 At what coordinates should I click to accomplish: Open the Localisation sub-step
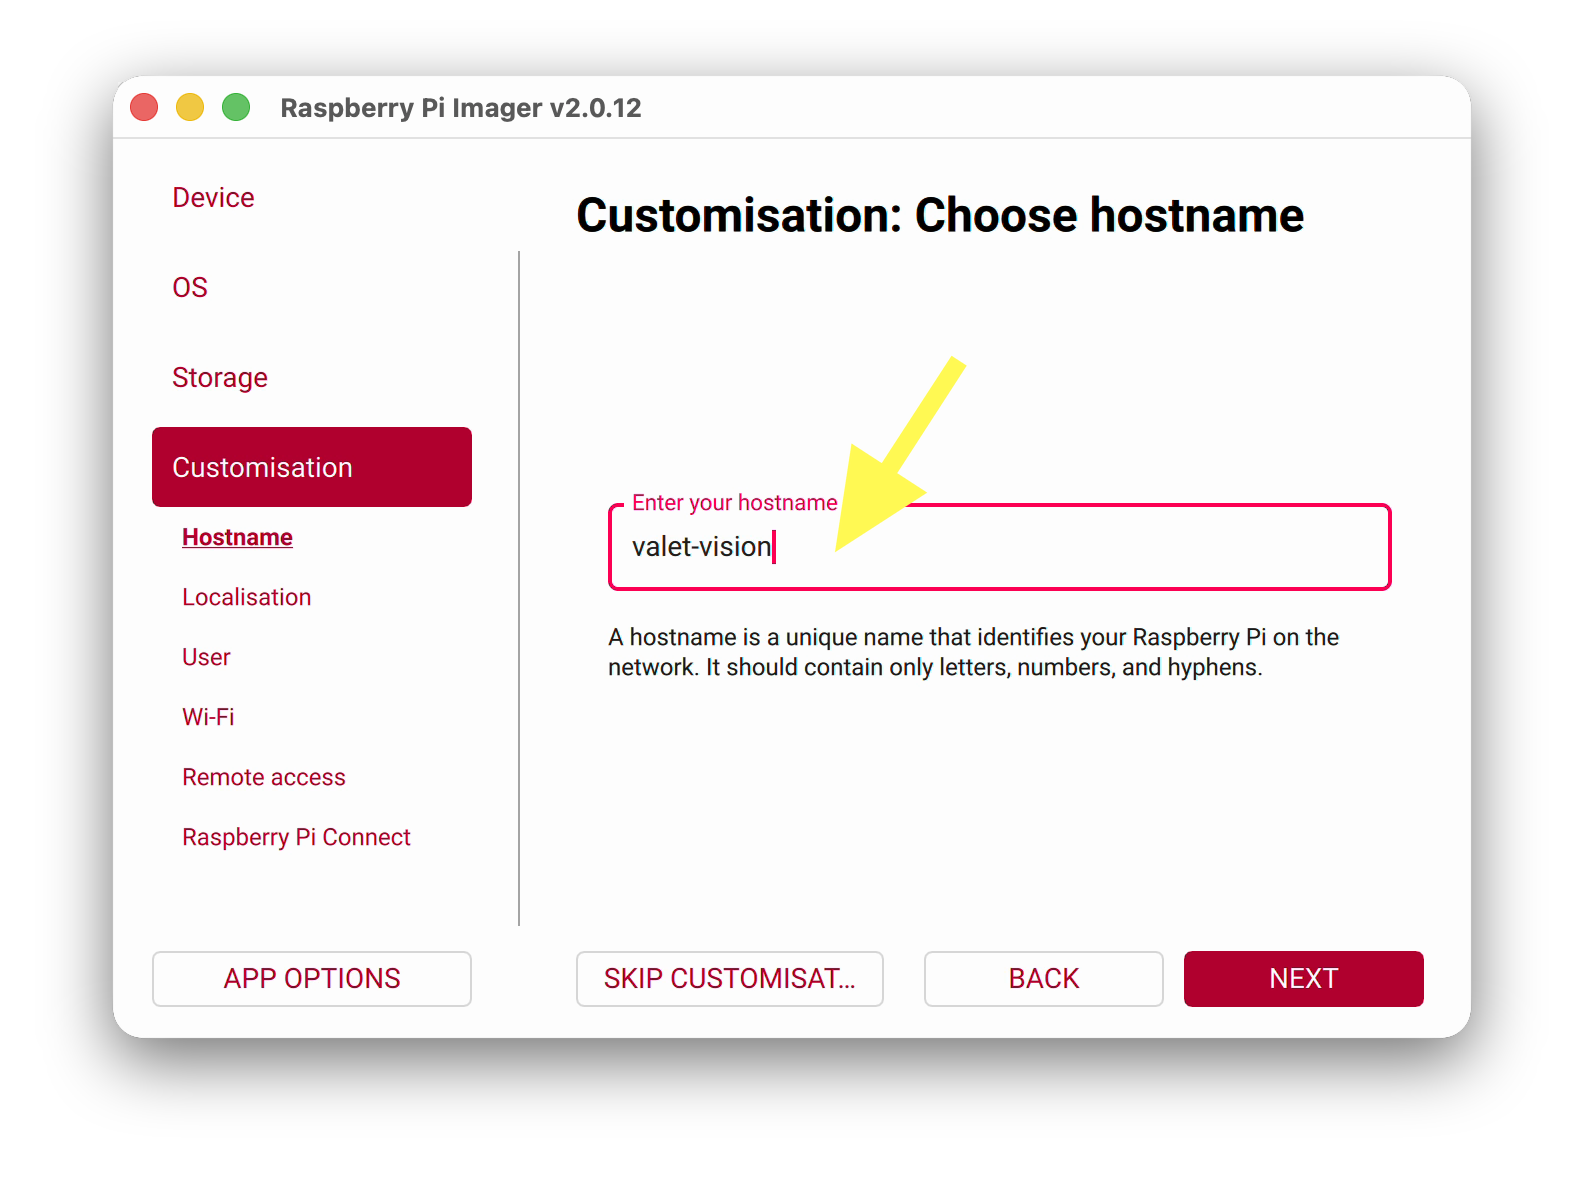246,597
